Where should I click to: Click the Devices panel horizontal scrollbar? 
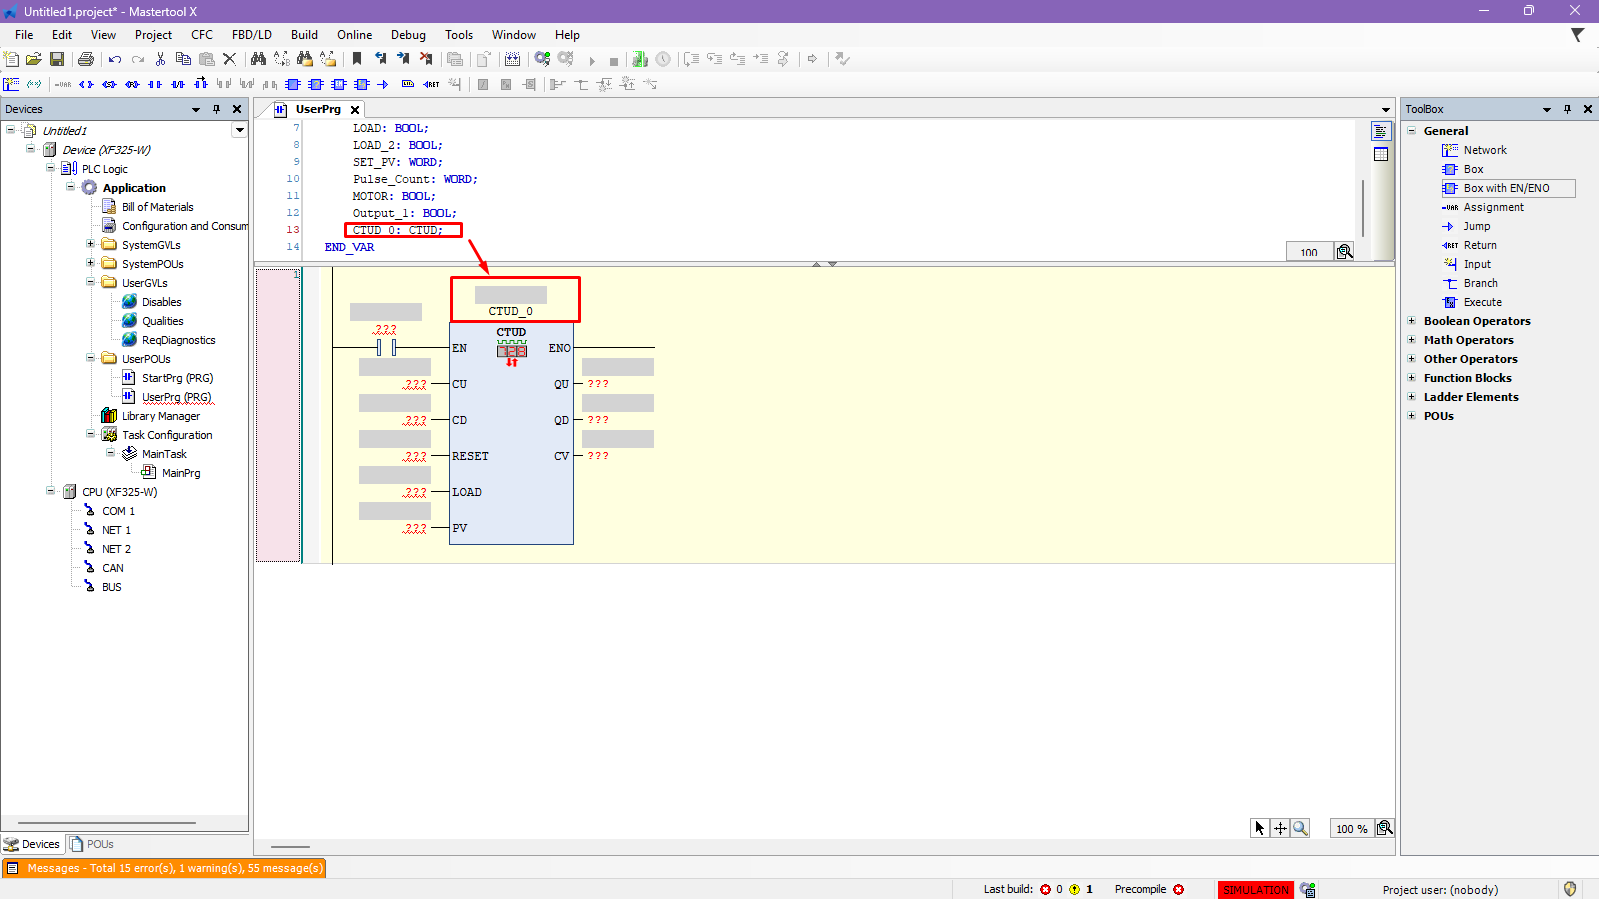[x=107, y=823]
